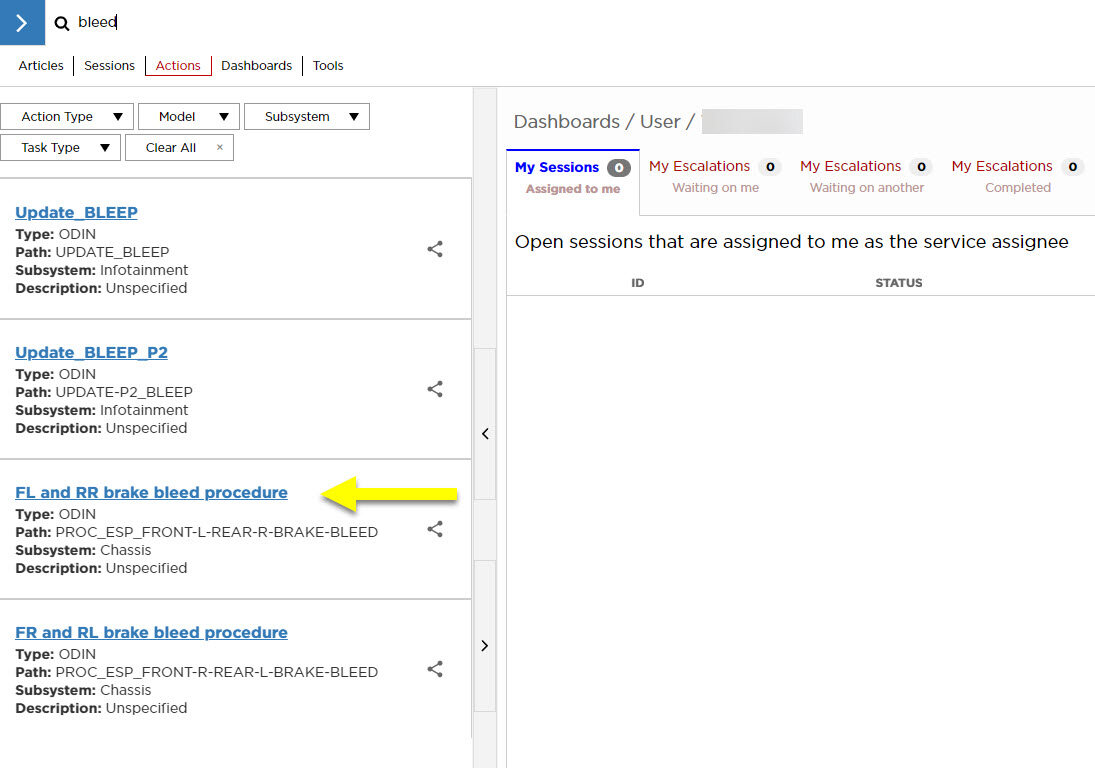Viewport: 1095px width, 768px height.
Task: Open the Tools tab
Action: (328, 66)
